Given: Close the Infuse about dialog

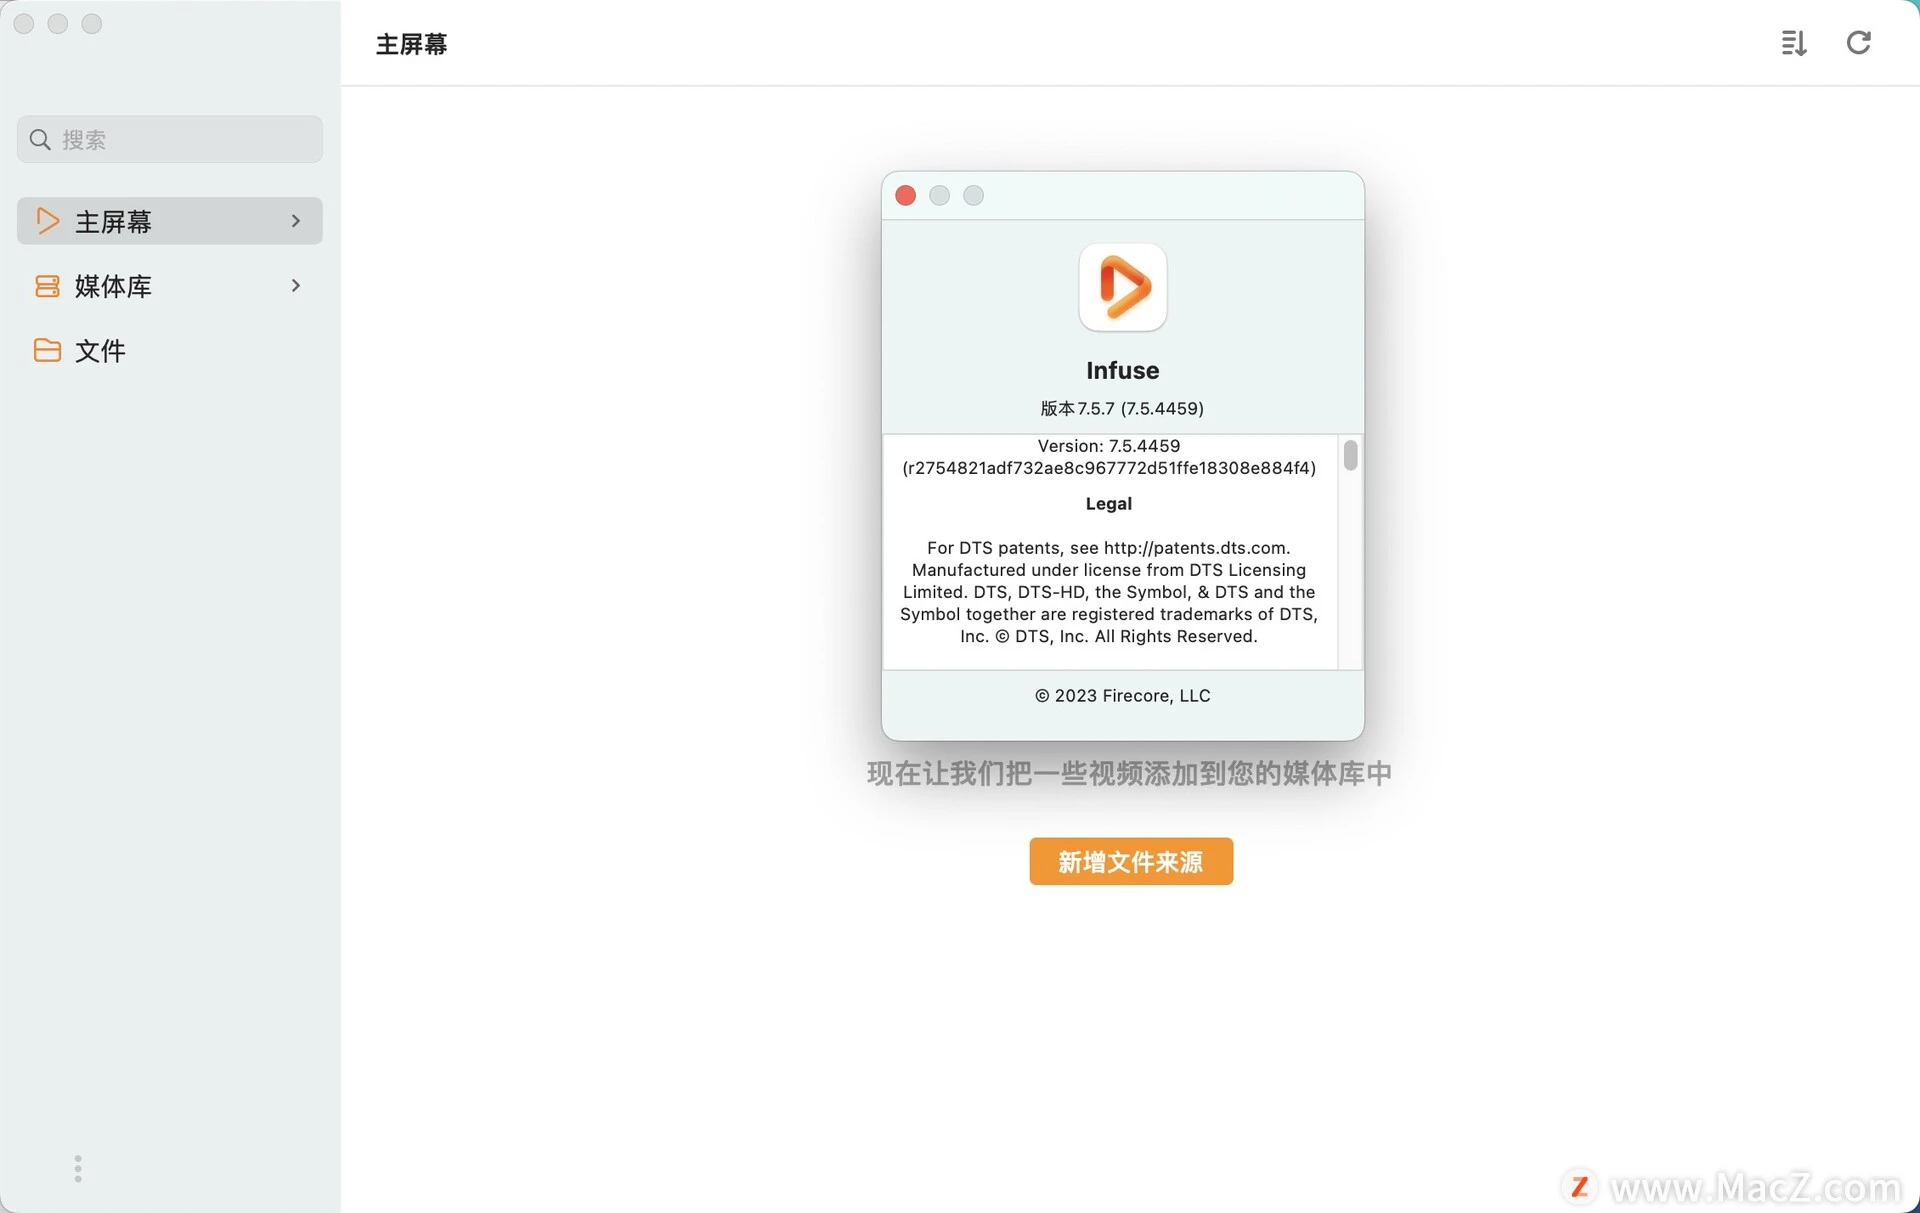Looking at the screenshot, I should coord(906,196).
